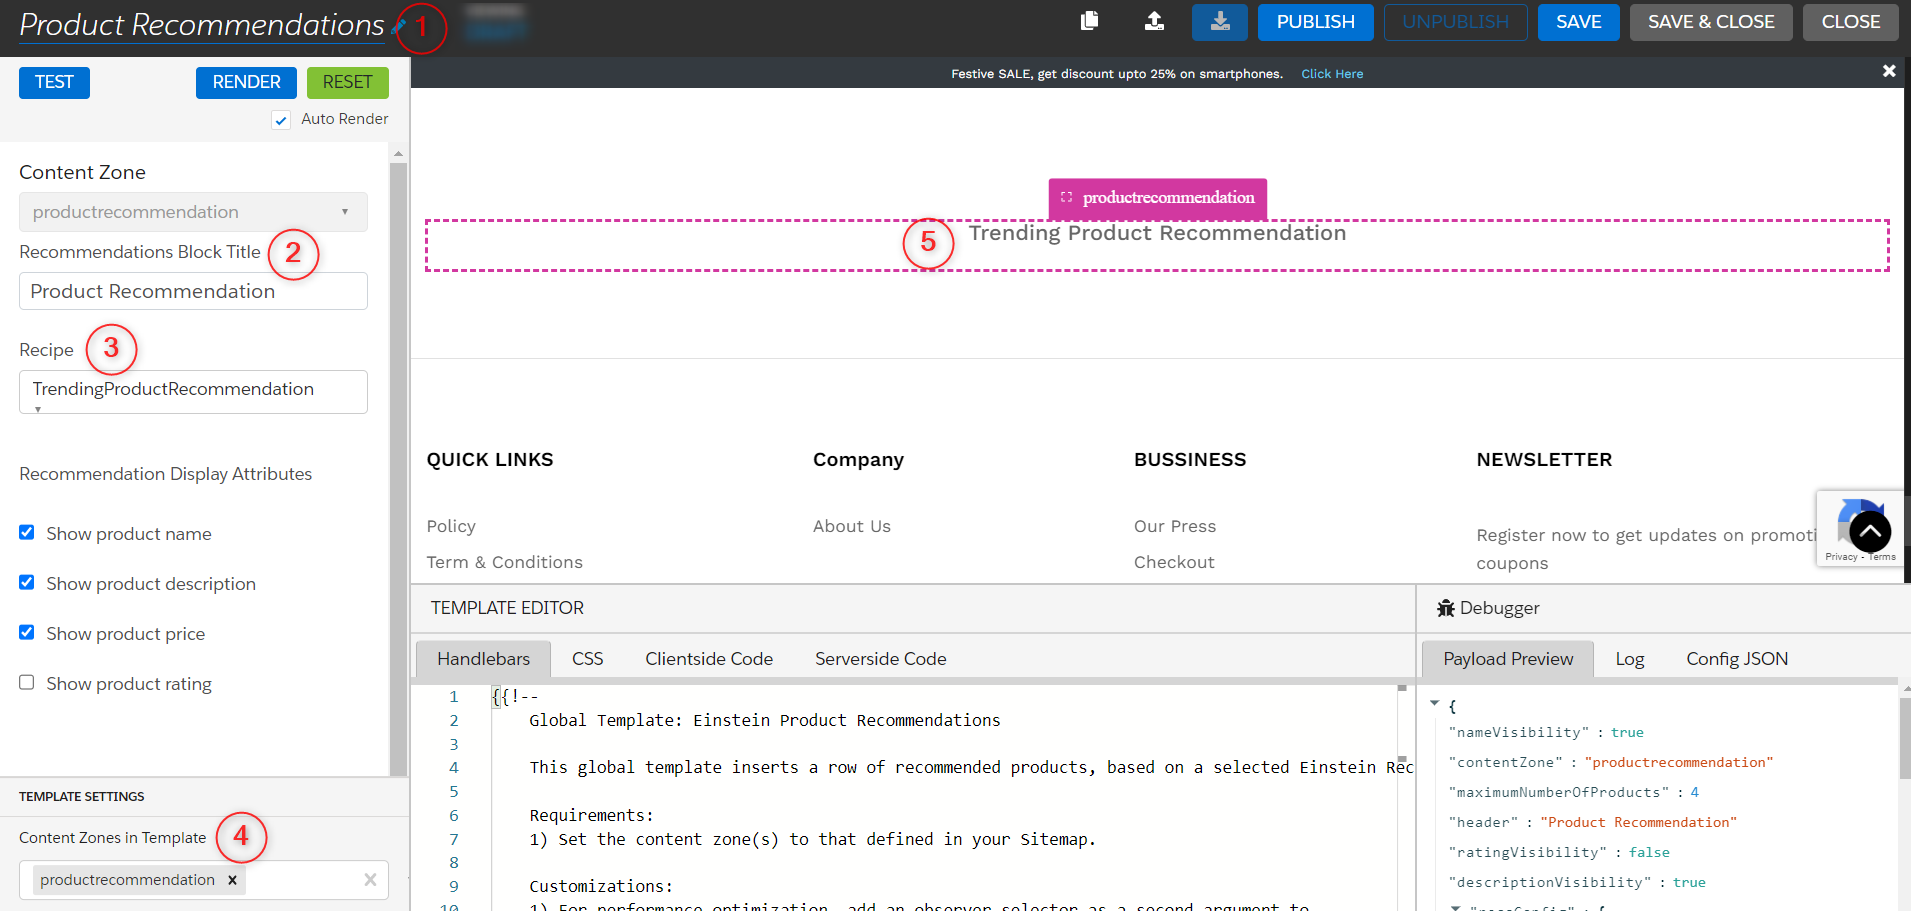Click the UNPUBLISH button
Viewport: 1911px width, 911px height.
1455,22
